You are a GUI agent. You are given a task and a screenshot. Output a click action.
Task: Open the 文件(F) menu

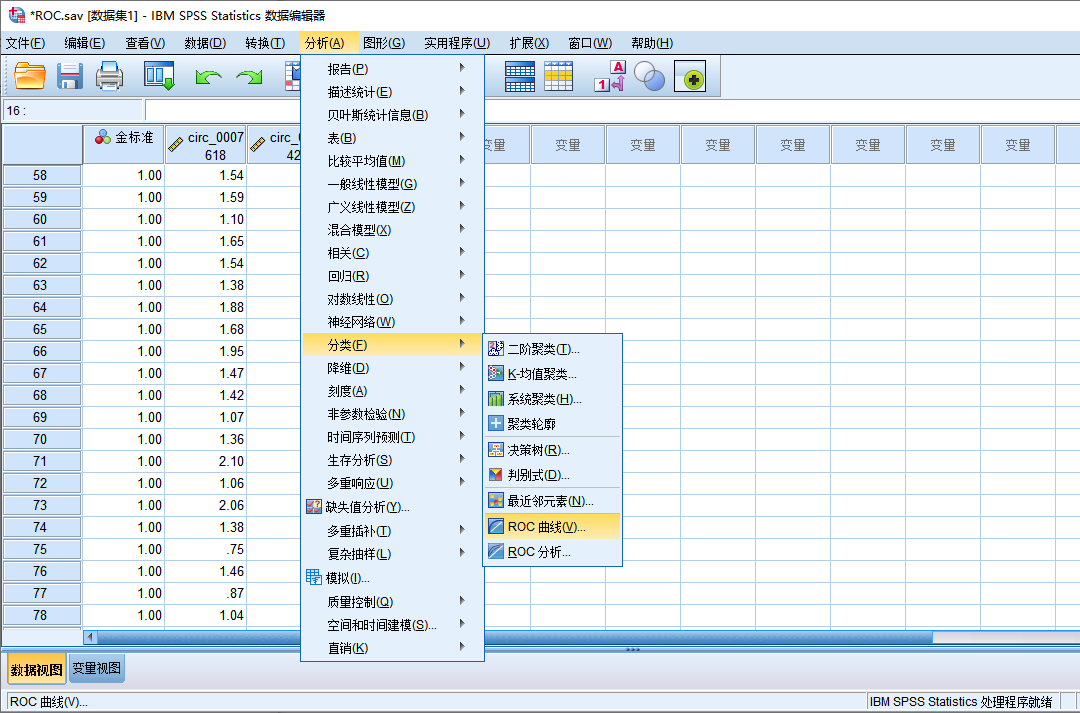coord(25,43)
